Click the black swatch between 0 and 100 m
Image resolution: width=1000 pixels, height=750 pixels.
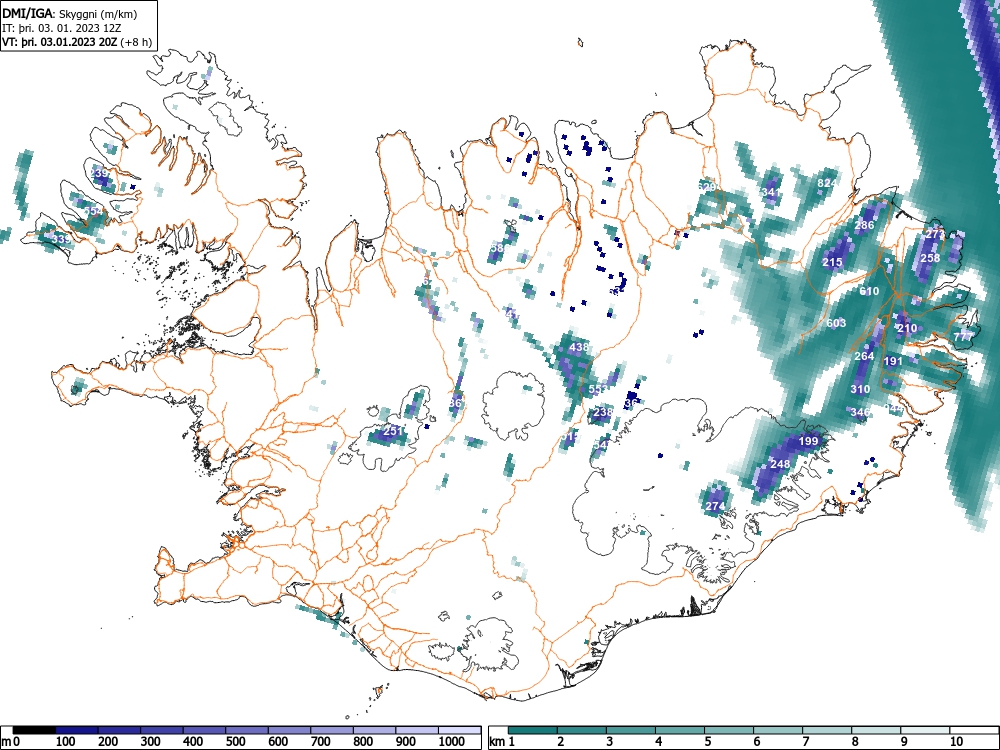[34, 730]
